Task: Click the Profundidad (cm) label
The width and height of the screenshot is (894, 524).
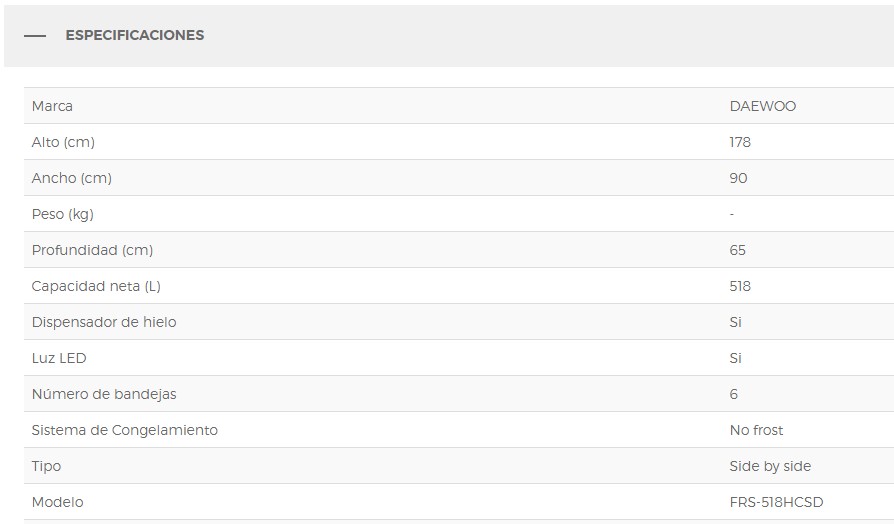Action: coord(92,250)
